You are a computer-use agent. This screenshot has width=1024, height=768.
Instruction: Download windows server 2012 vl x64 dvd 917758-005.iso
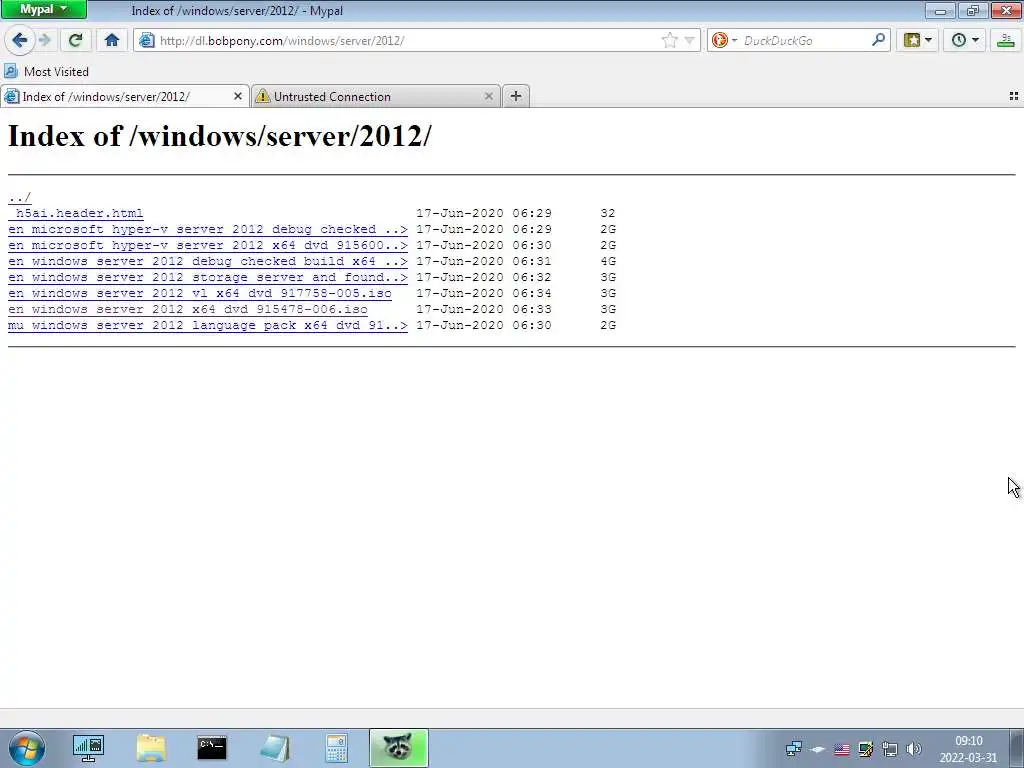point(200,293)
